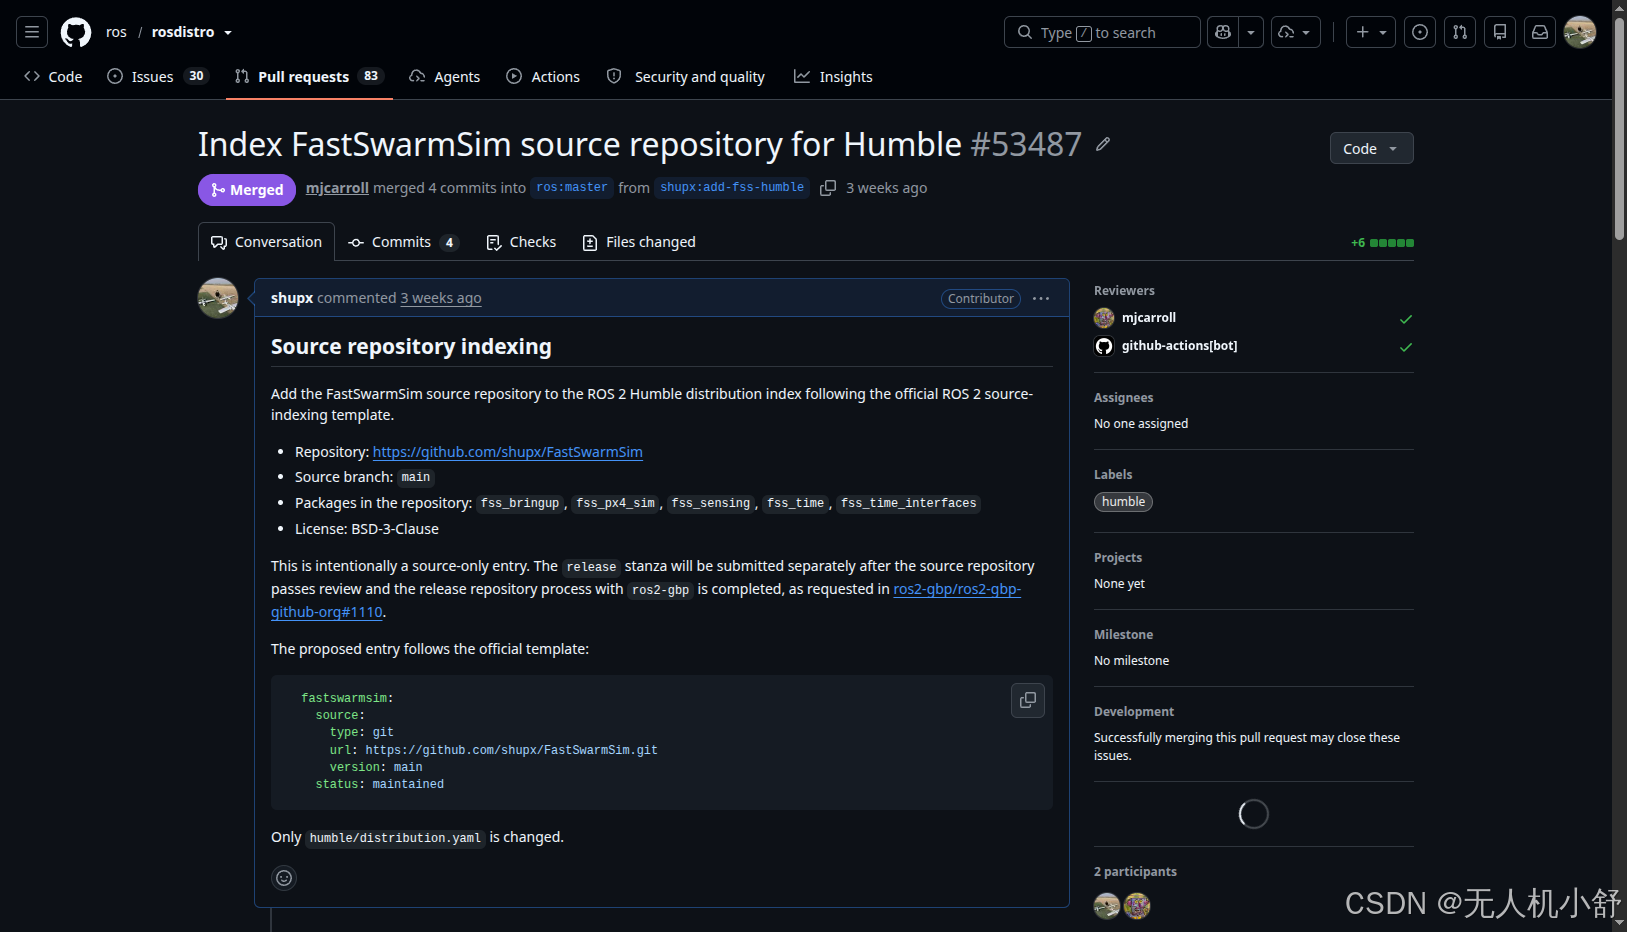The image size is (1627, 932).
Task: Open the pull requests shortcut icon in the header
Action: (x=1460, y=32)
